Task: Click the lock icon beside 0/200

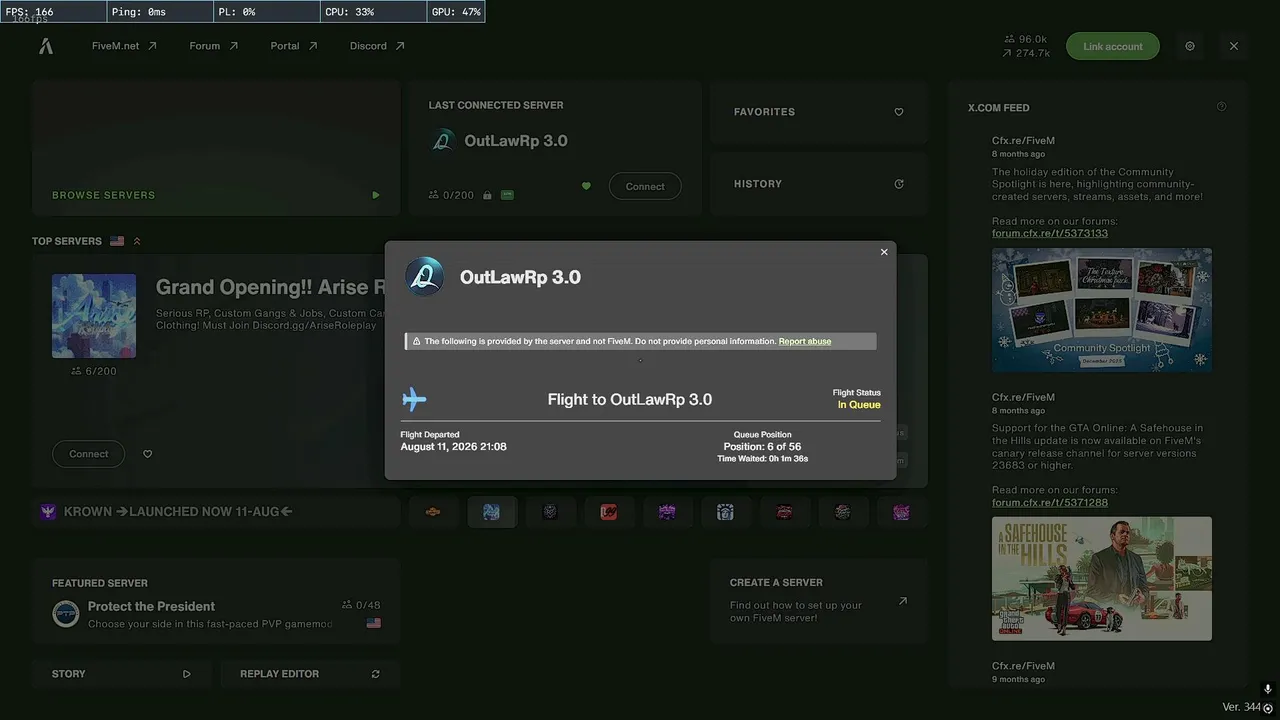Action: pyautogui.click(x=487, y=195)
